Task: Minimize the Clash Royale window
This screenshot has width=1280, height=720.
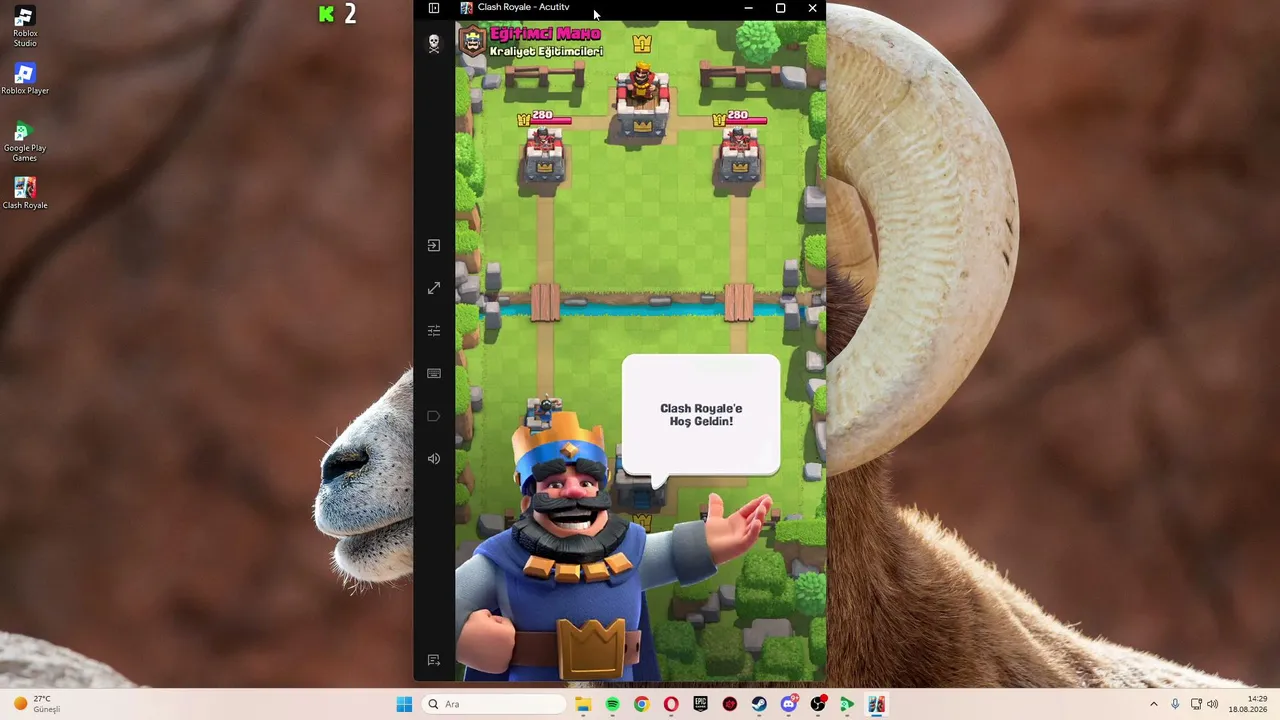Action: click(748, 8)
